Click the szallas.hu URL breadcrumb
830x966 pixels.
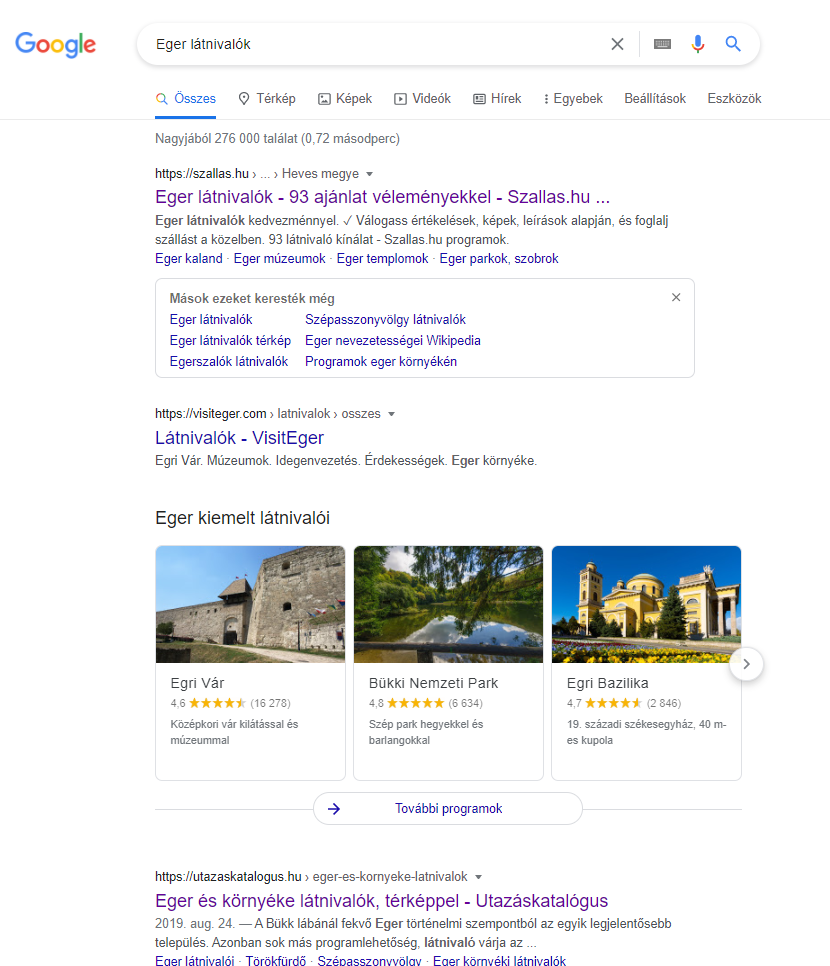pyautogui.click(x=257, y=174)
